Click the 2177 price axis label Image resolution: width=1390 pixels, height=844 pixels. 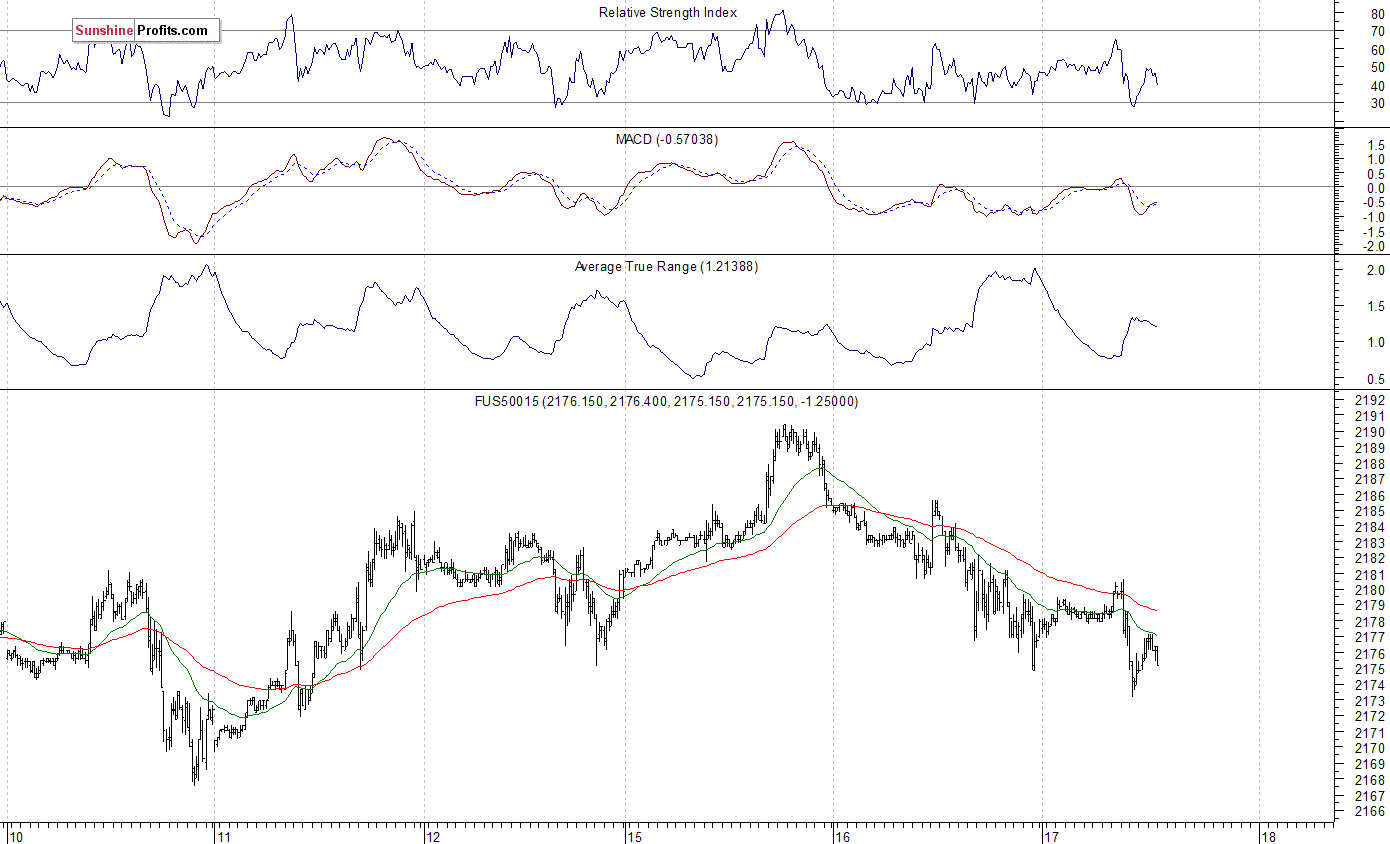pos(1369,638)
